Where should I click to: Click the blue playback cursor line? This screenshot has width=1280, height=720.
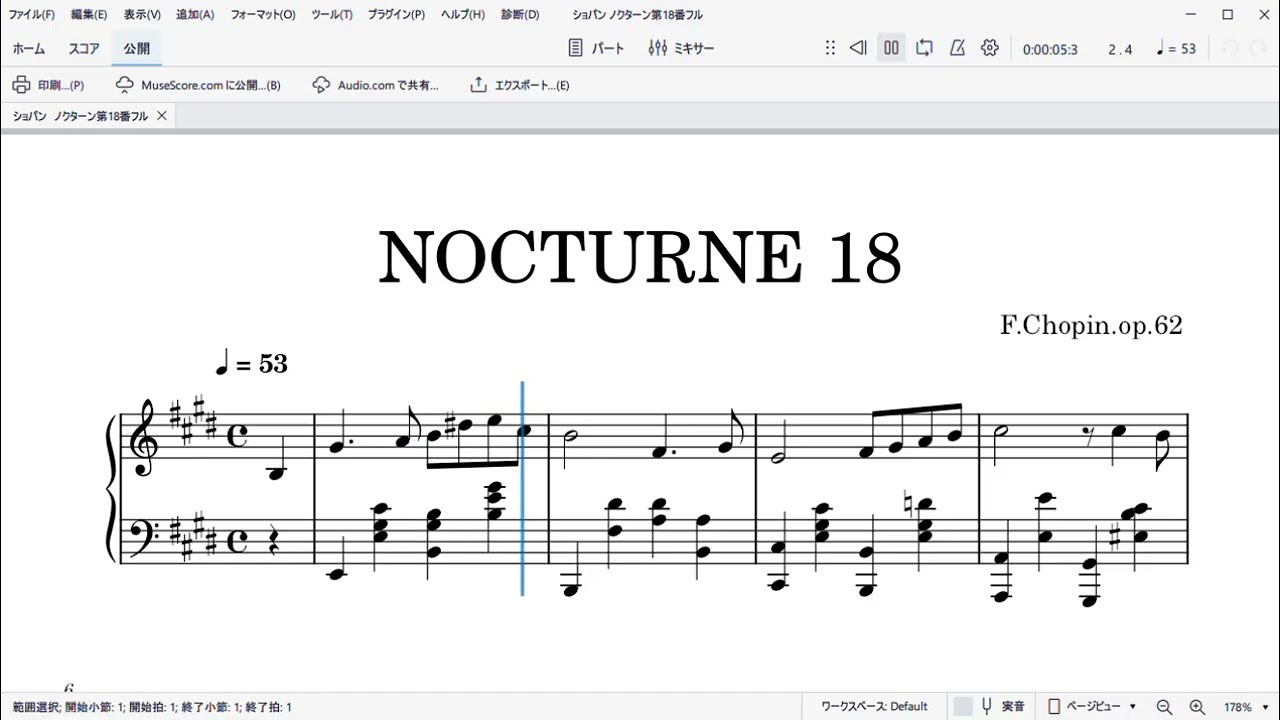pyautogui.click(x=522, y=488)
